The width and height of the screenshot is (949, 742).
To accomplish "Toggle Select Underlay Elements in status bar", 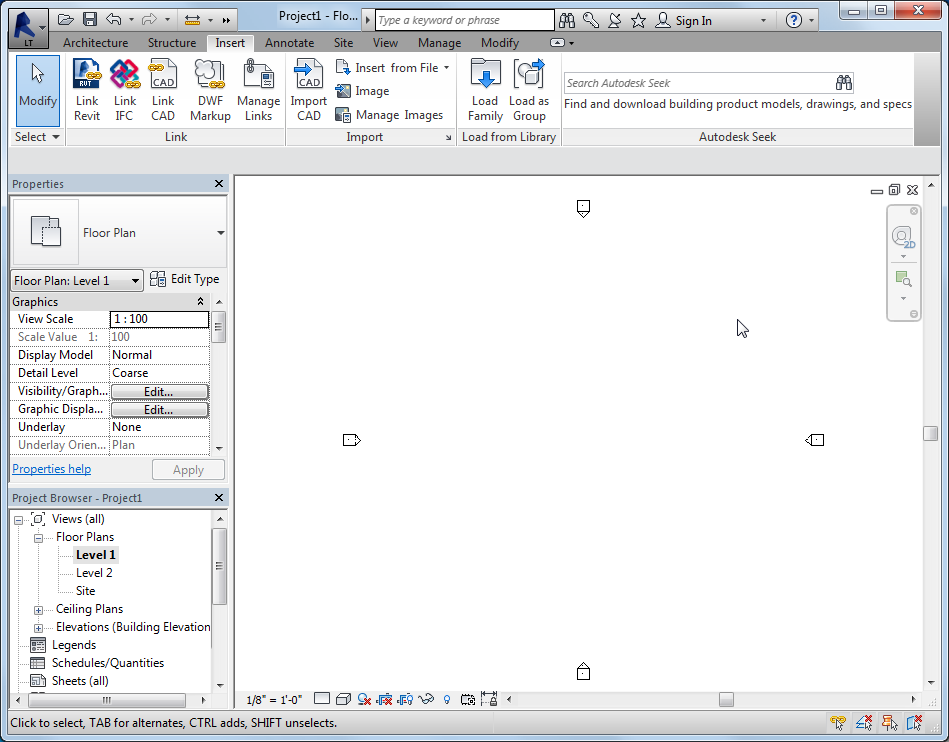I will pos(864,722).
